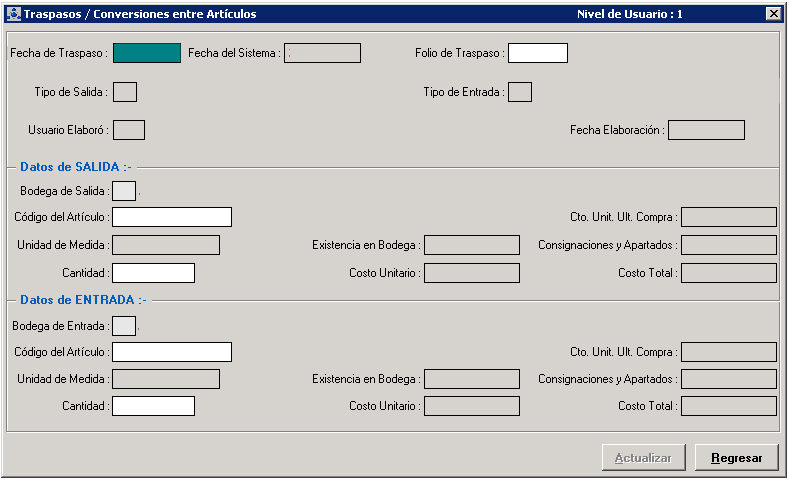The width and height of the screenshot is (789, 481).
Task: Click Costo Total field in ENTRADA section
Action: (x=729, y=406)
